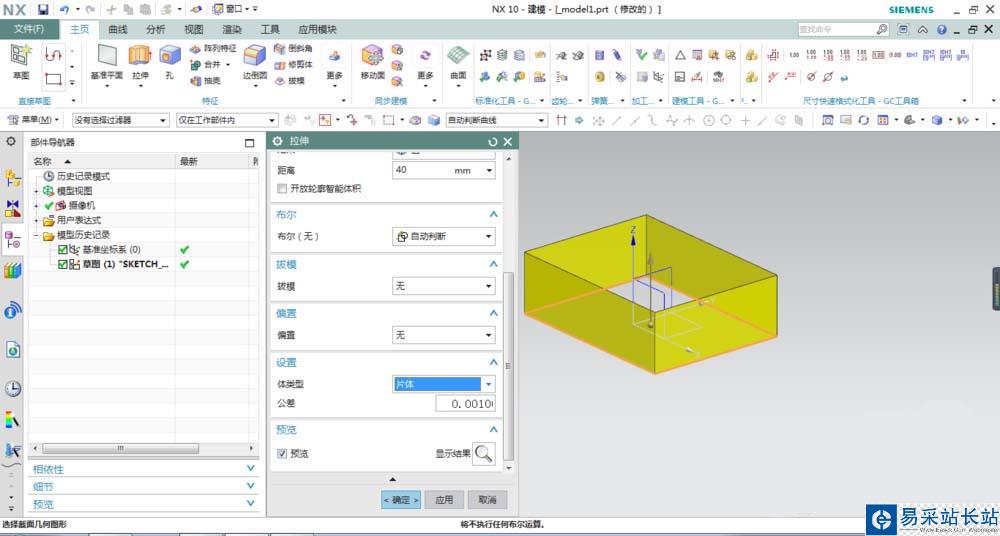
Task: Switch to the 应用模块 ribbon tab
Action: coord(318,29)
